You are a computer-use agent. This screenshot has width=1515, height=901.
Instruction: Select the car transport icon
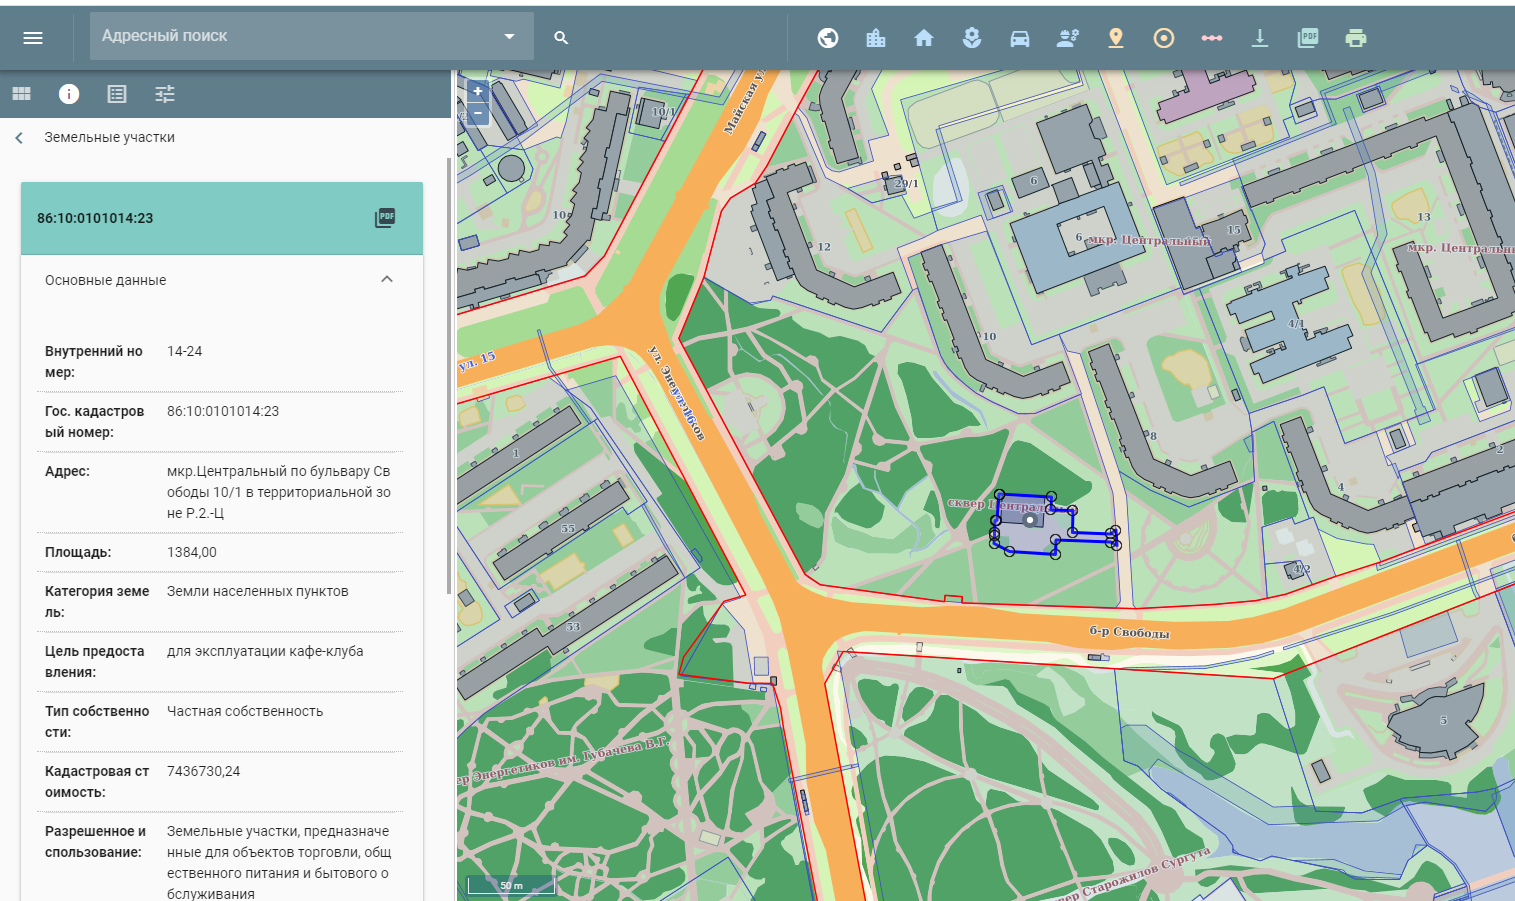point(1020,38)
